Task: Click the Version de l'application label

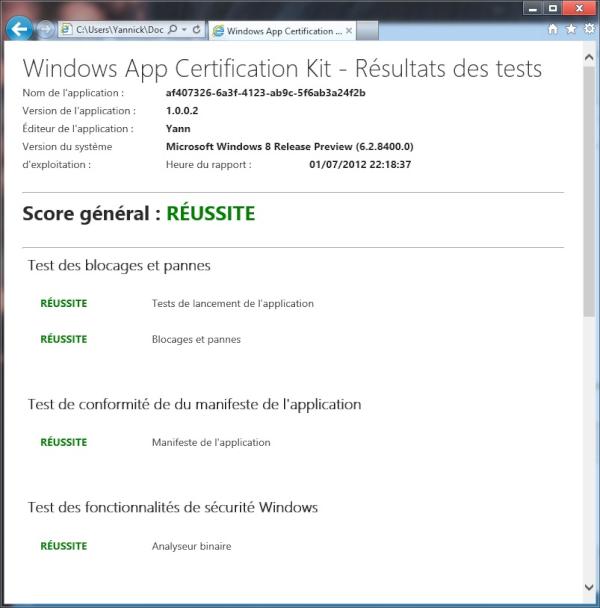Action: (x=79, y=111)
